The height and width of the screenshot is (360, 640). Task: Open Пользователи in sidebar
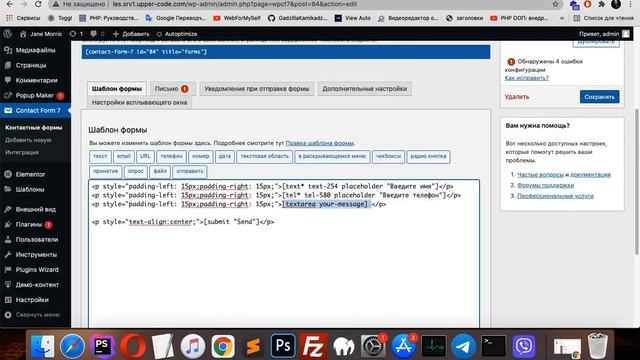point(35,240)
